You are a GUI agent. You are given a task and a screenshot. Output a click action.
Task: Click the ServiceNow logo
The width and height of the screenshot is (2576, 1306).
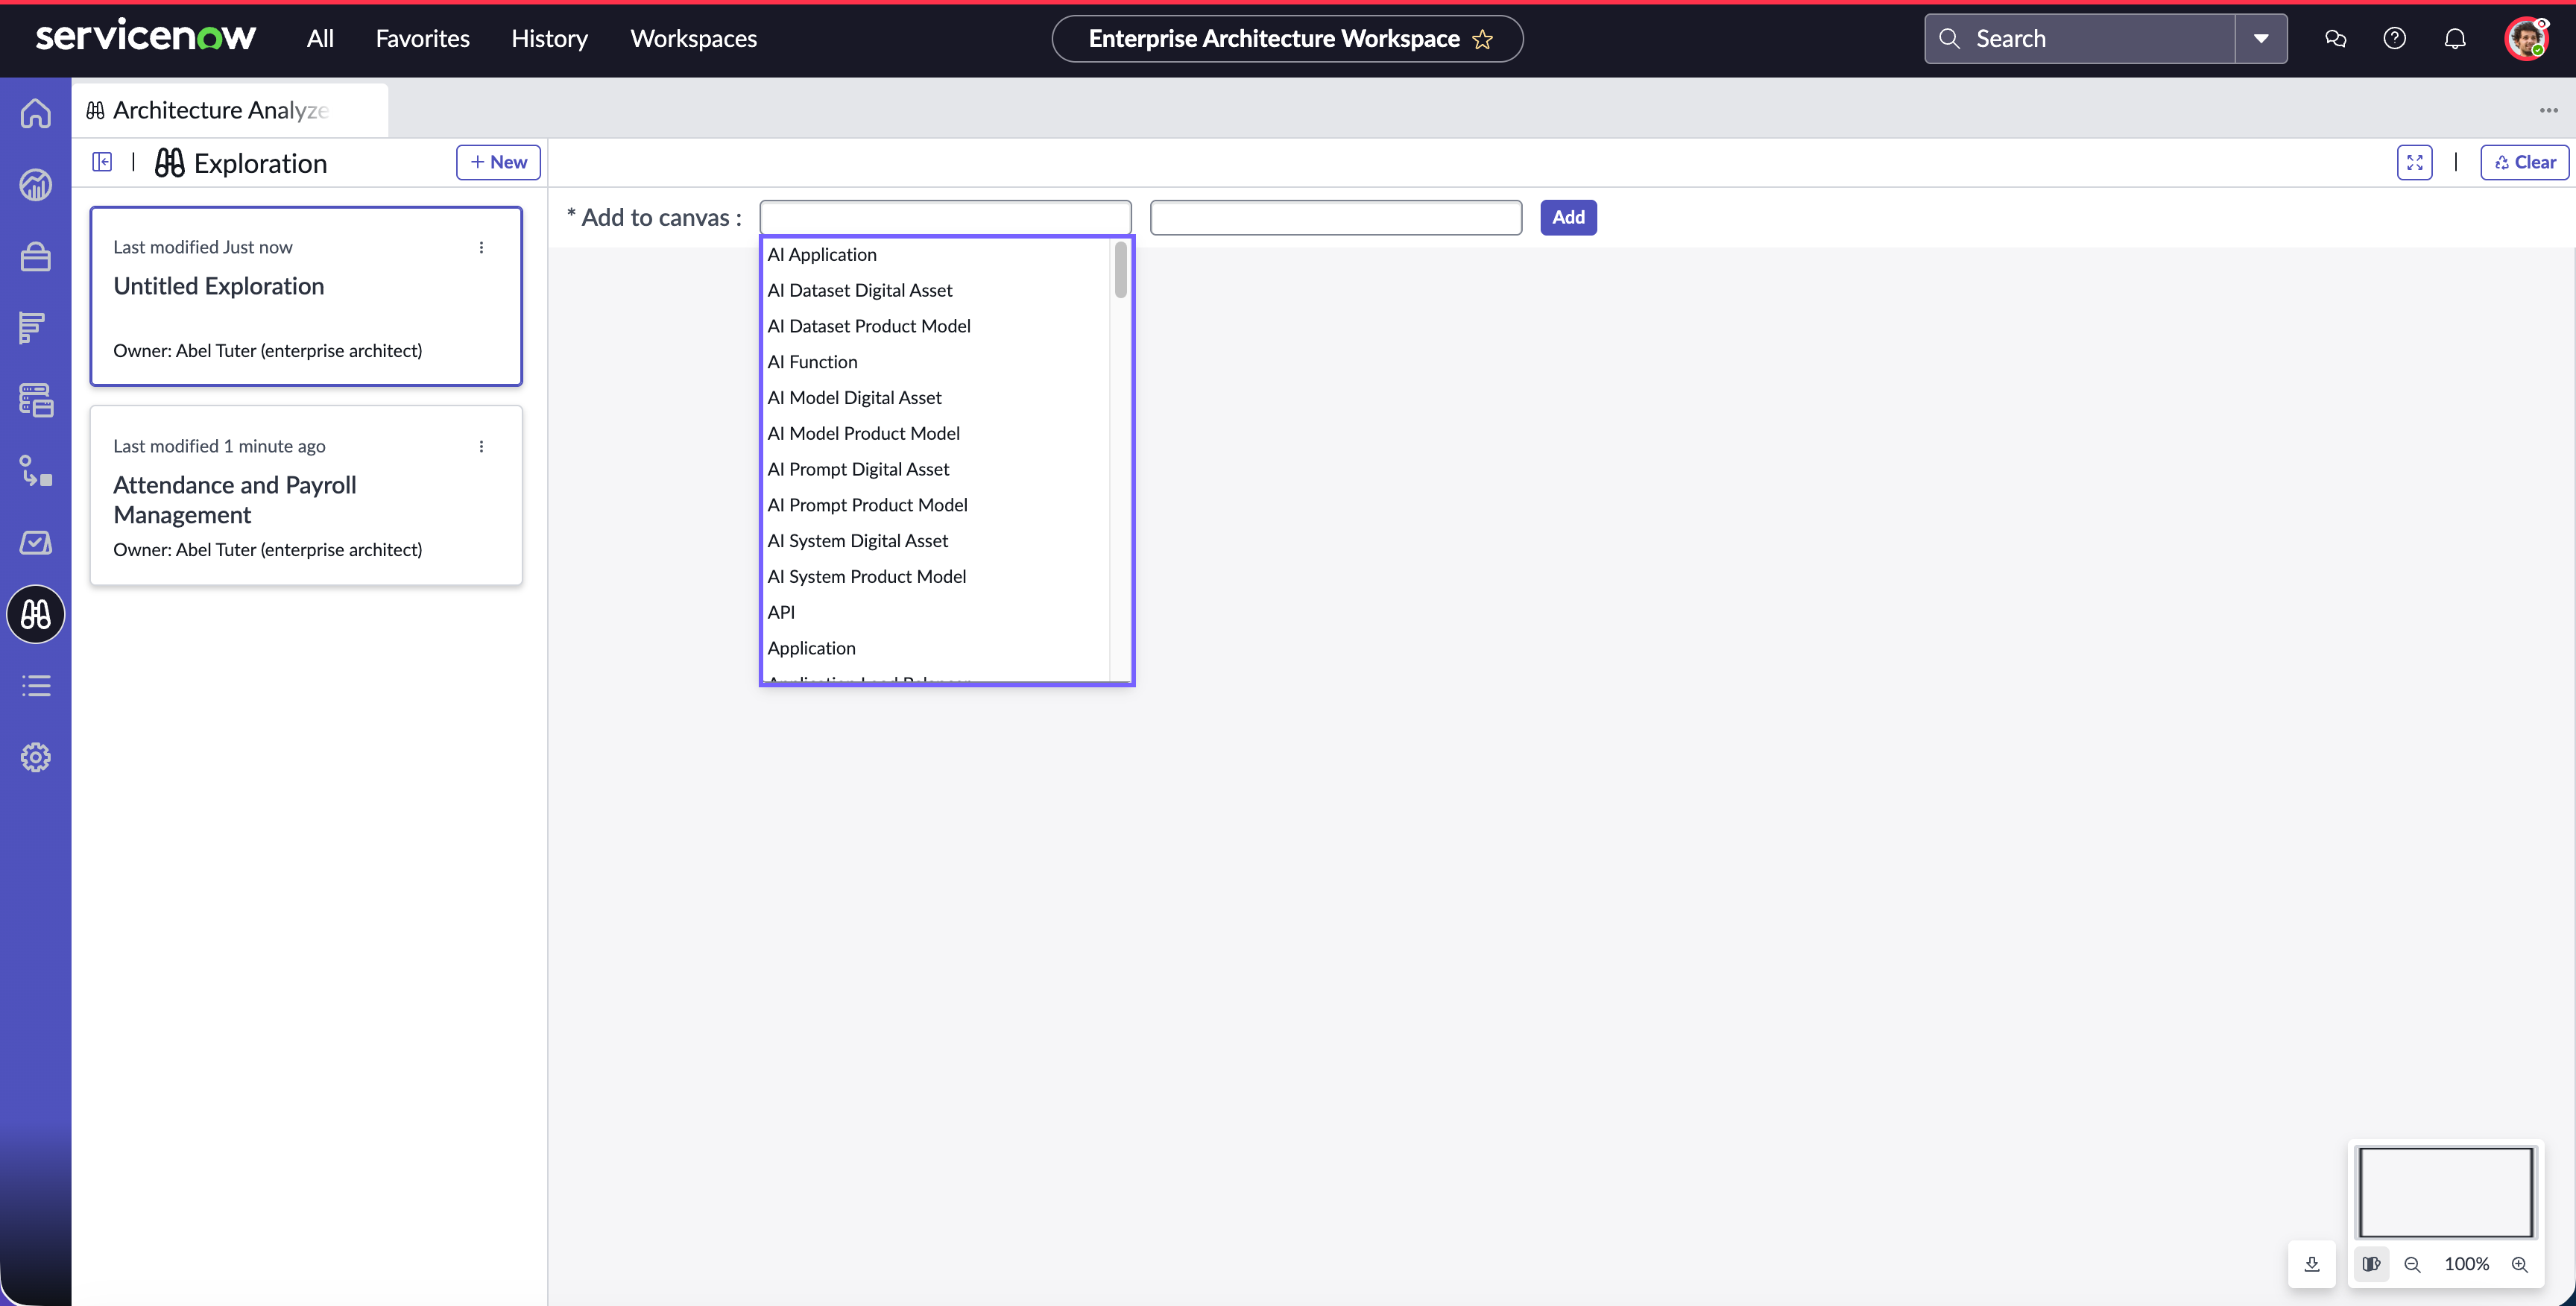tap(146, 37)
